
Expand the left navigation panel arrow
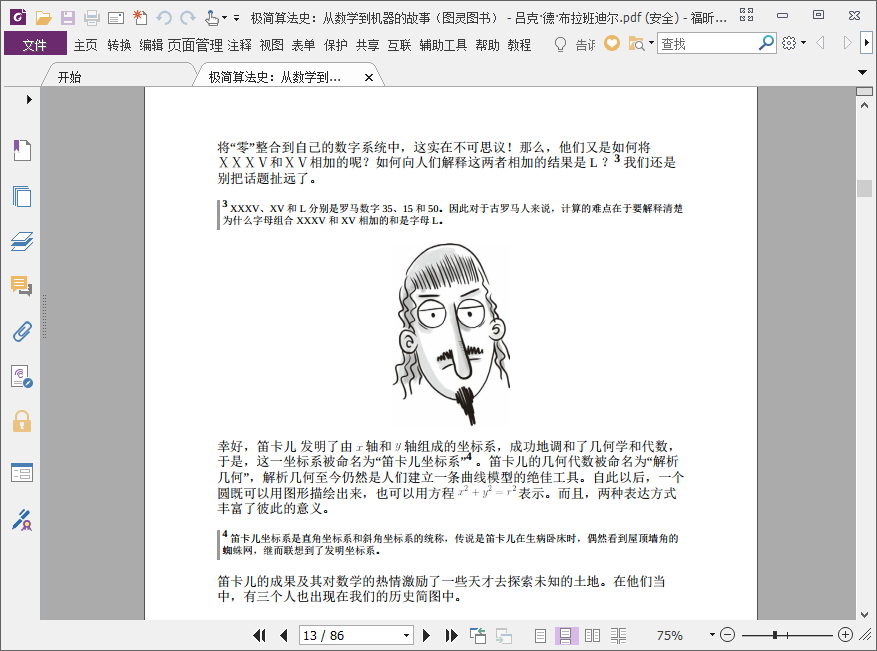point(29,100)
